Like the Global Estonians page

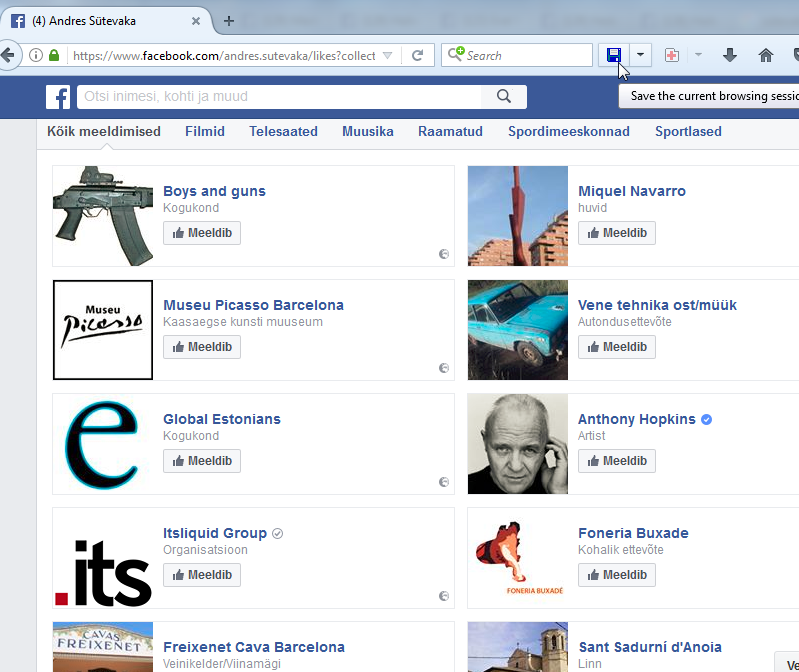(202, 461)
